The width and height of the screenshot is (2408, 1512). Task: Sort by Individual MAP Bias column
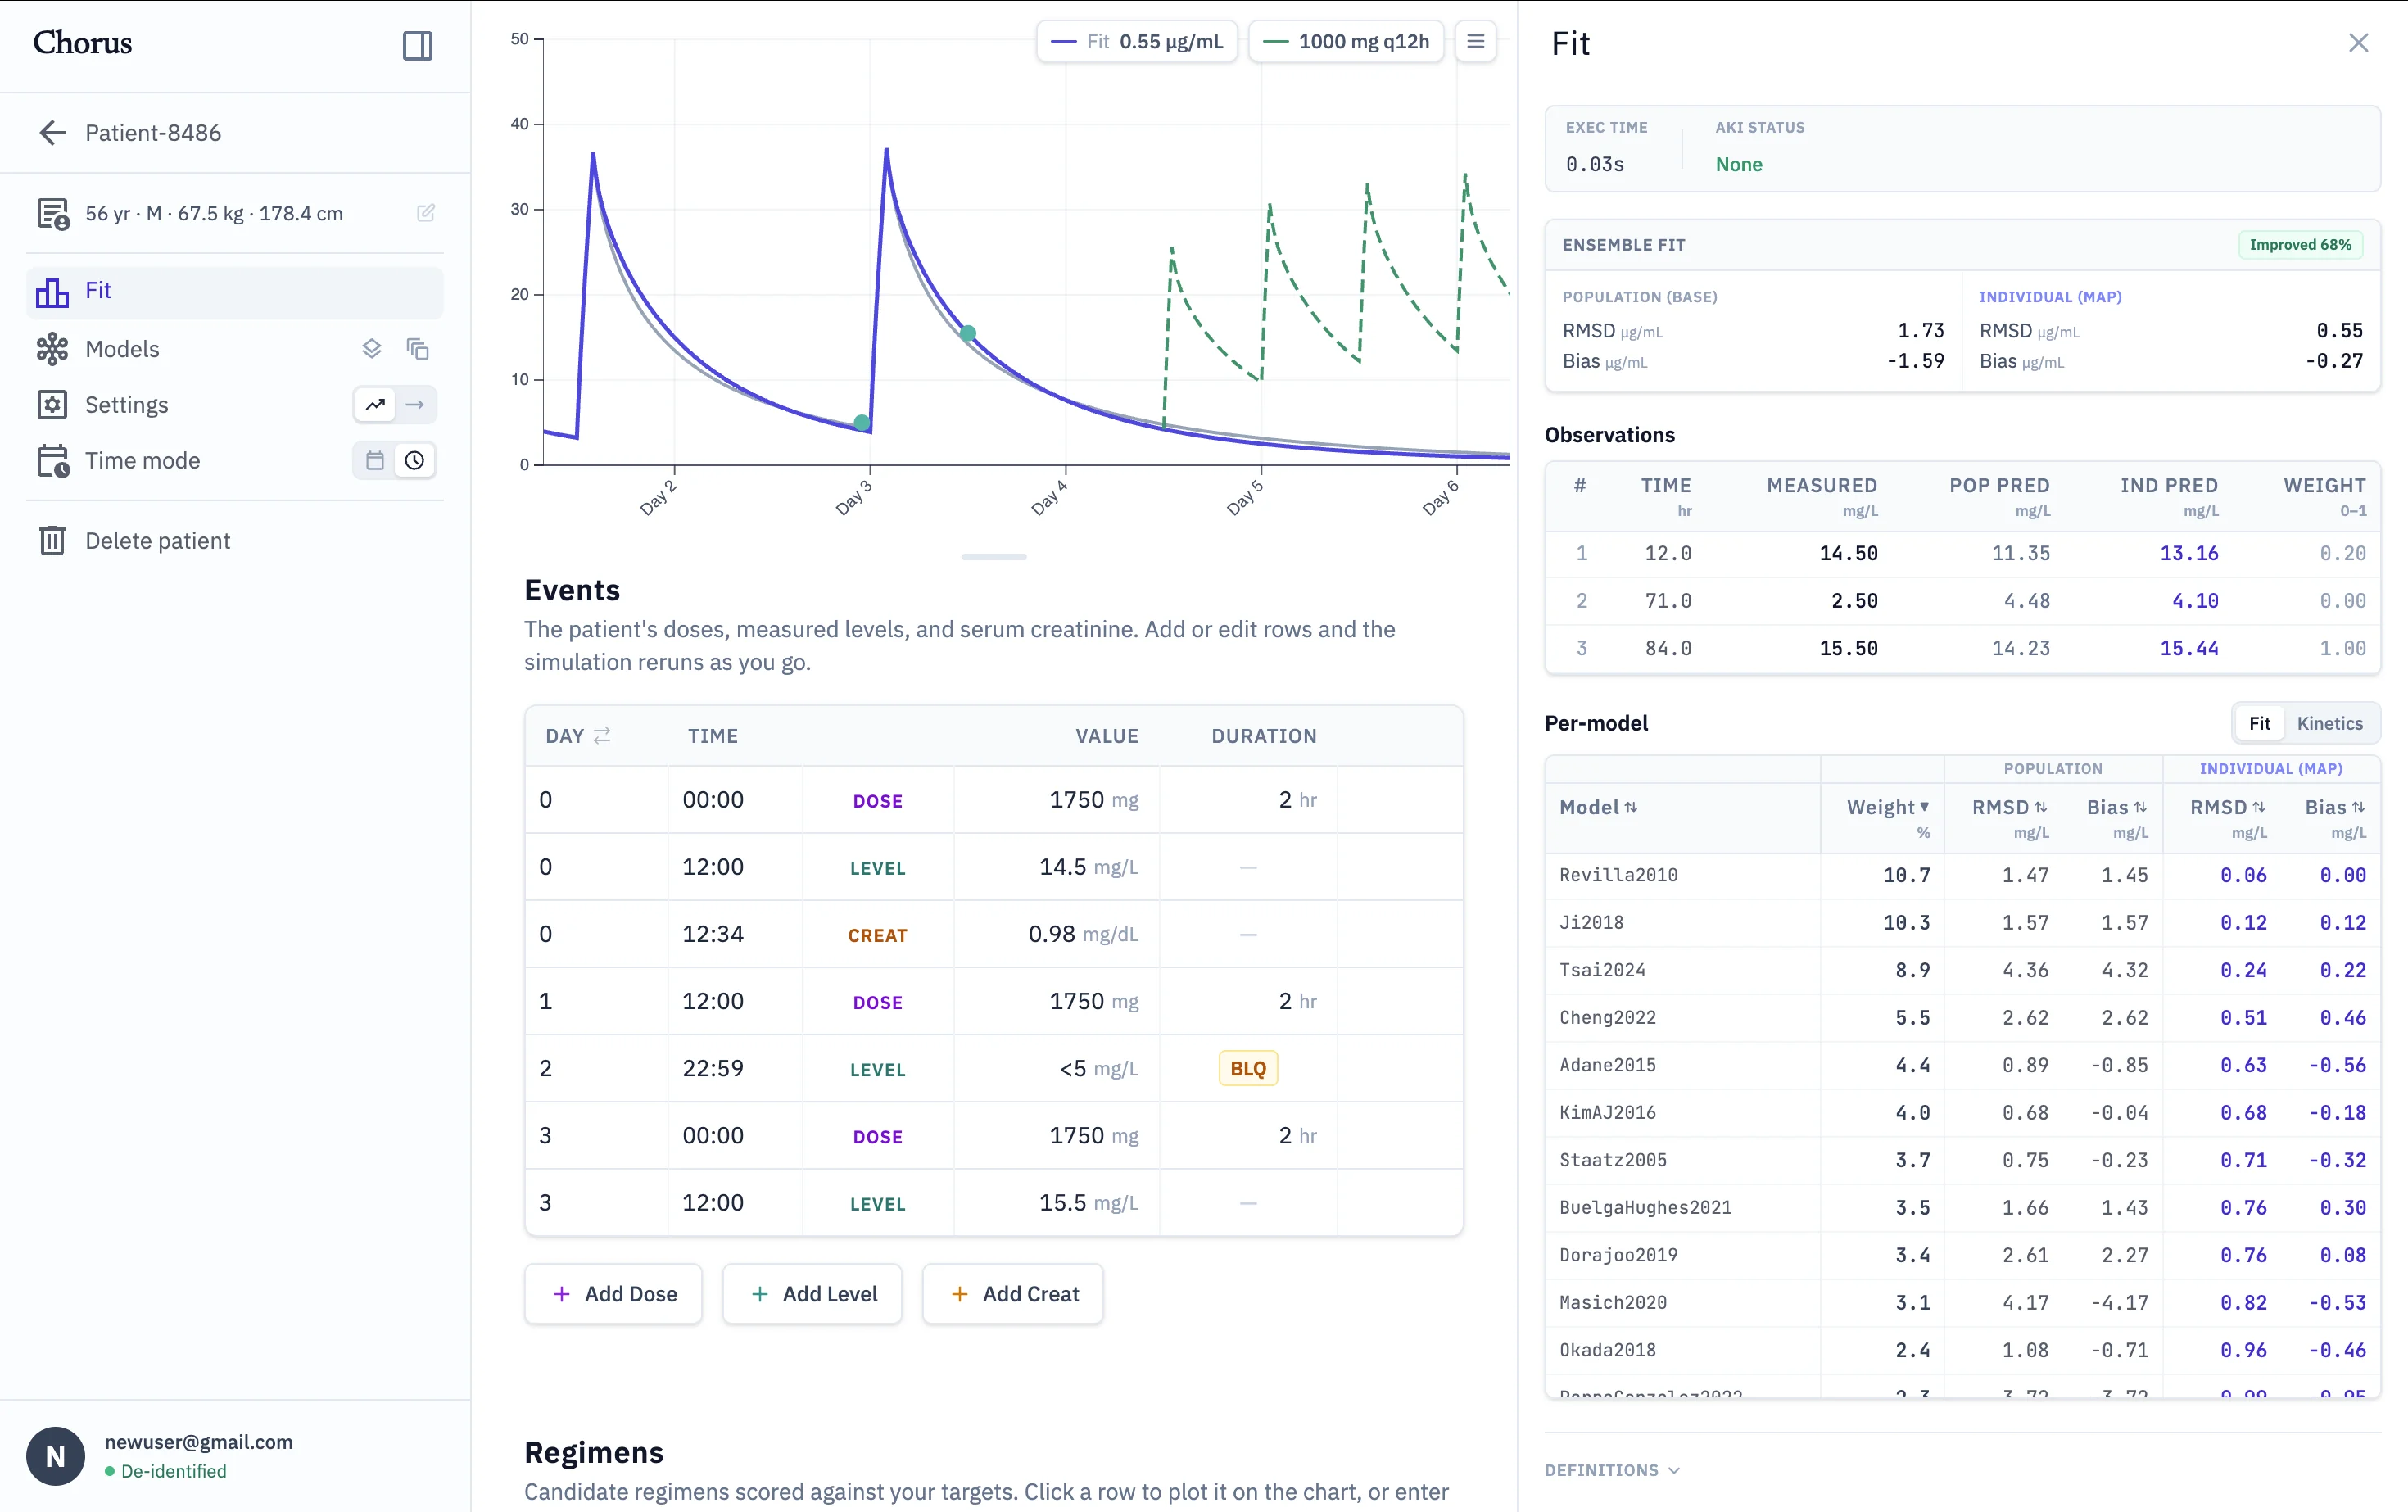2334,808
